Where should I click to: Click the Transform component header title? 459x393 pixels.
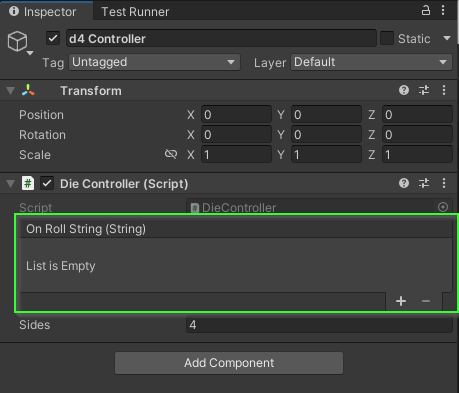[91, 91]
